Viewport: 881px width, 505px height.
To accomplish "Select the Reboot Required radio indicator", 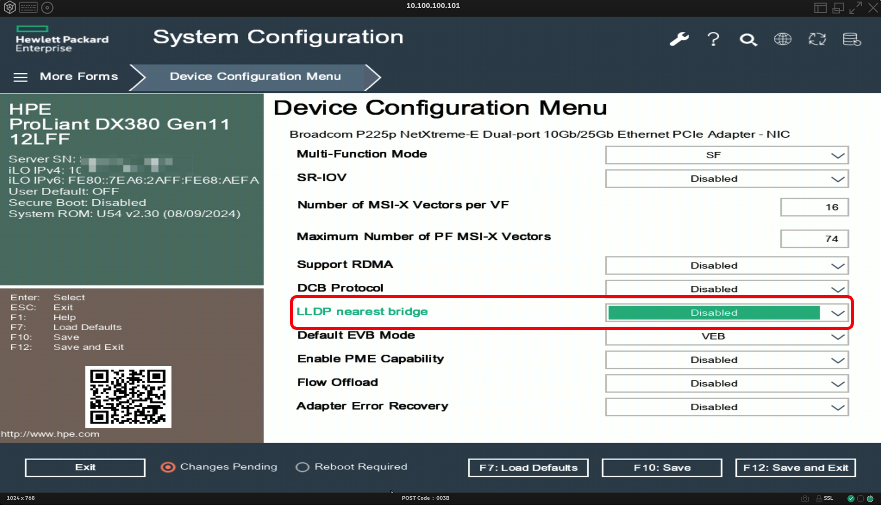I will click(302, 467).
